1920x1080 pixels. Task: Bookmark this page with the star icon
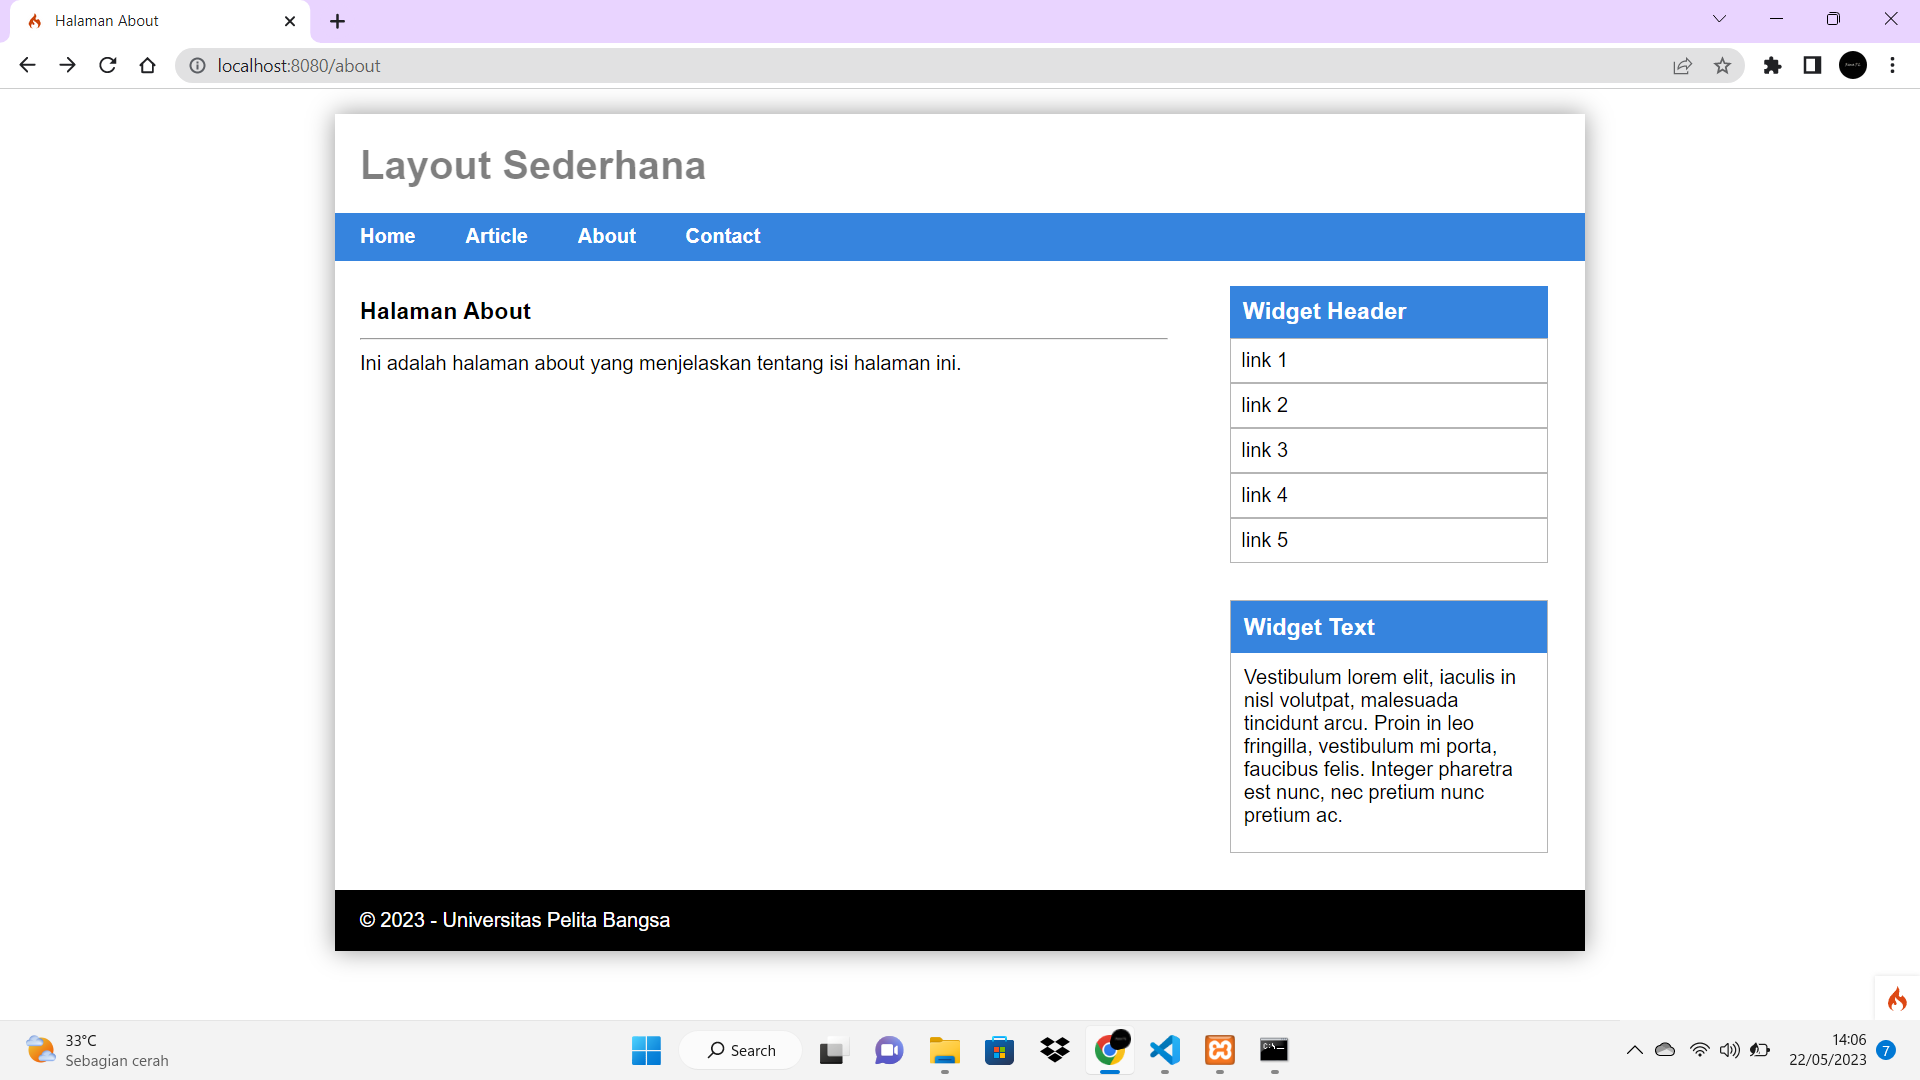click(1723, 65)
